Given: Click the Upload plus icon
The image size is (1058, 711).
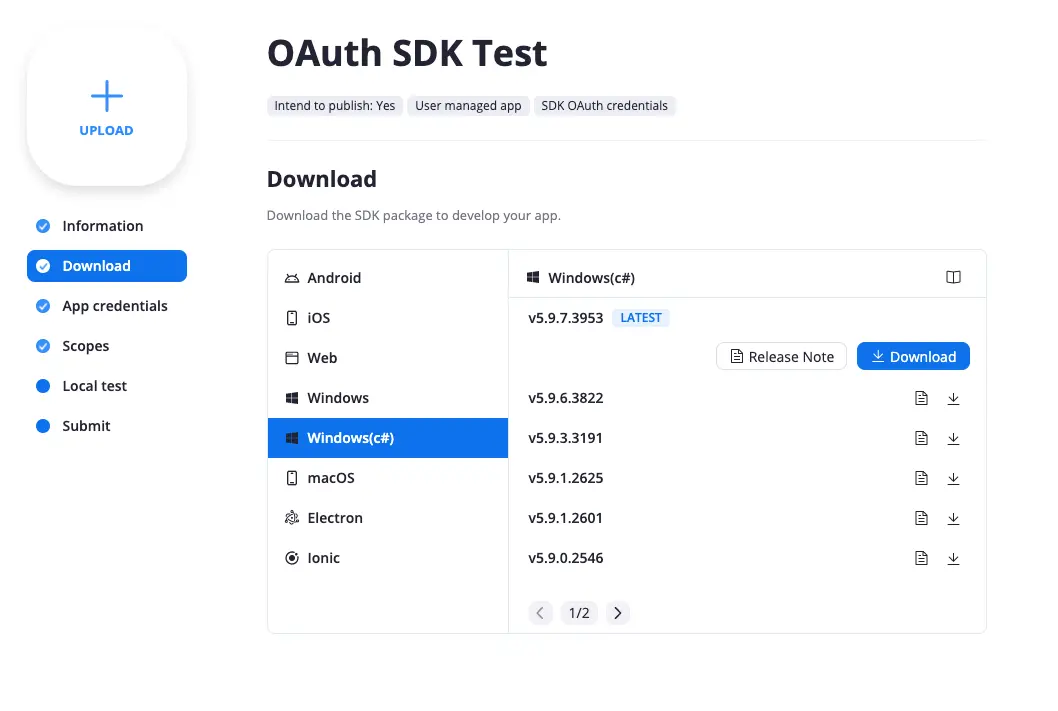Looking at the screenshot, I should coord(106,96).
